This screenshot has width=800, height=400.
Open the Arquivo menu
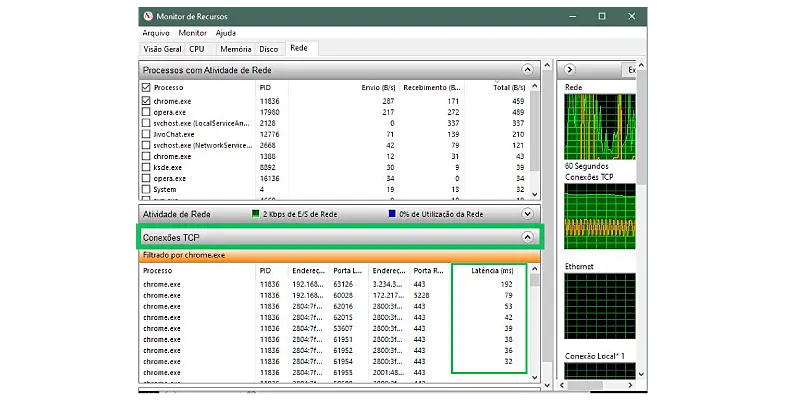156,33
